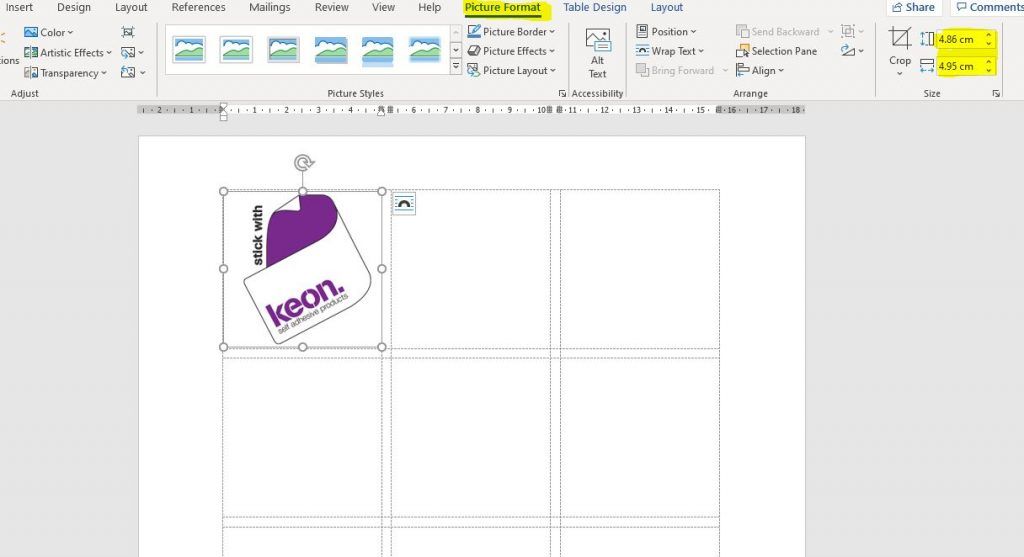Decrease picture width with down spinner
Viewport: 1024px width, 557px height.
pyautogui.click(x=989, y=70)
